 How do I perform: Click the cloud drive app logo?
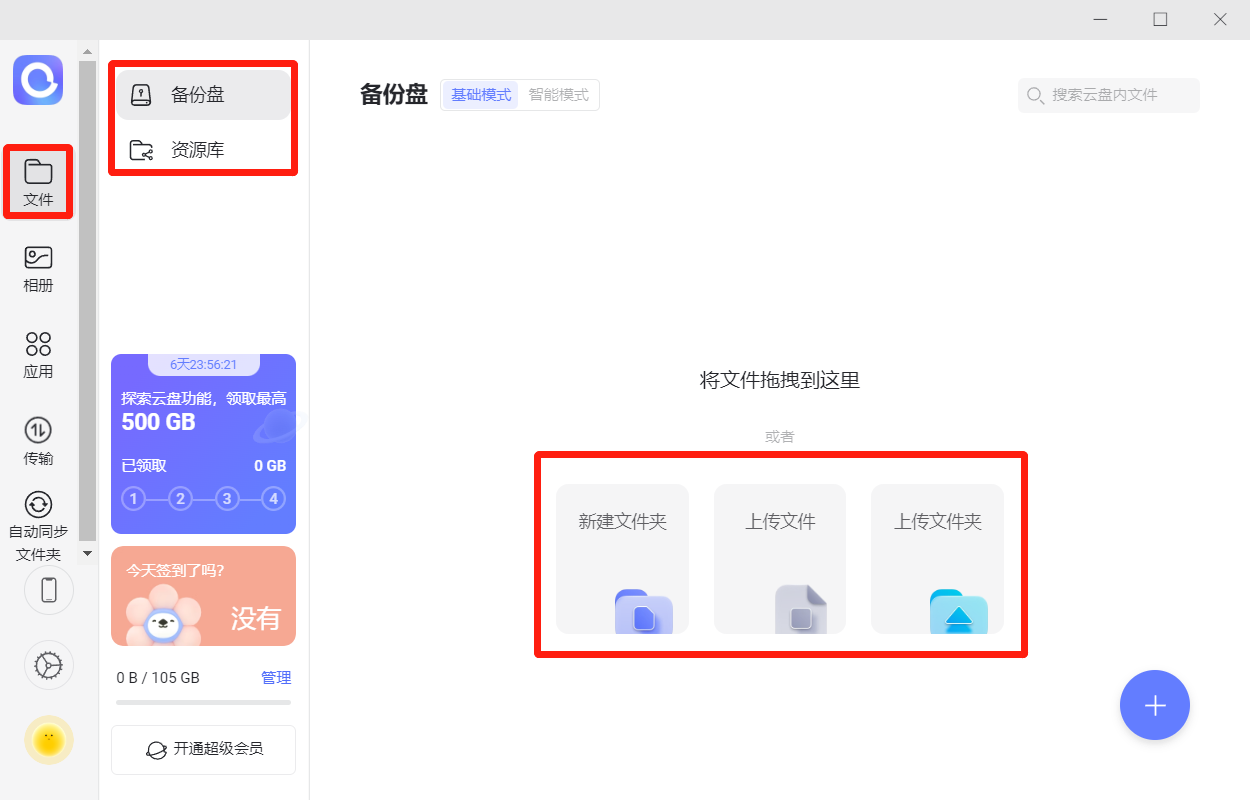tap(38, 80)
